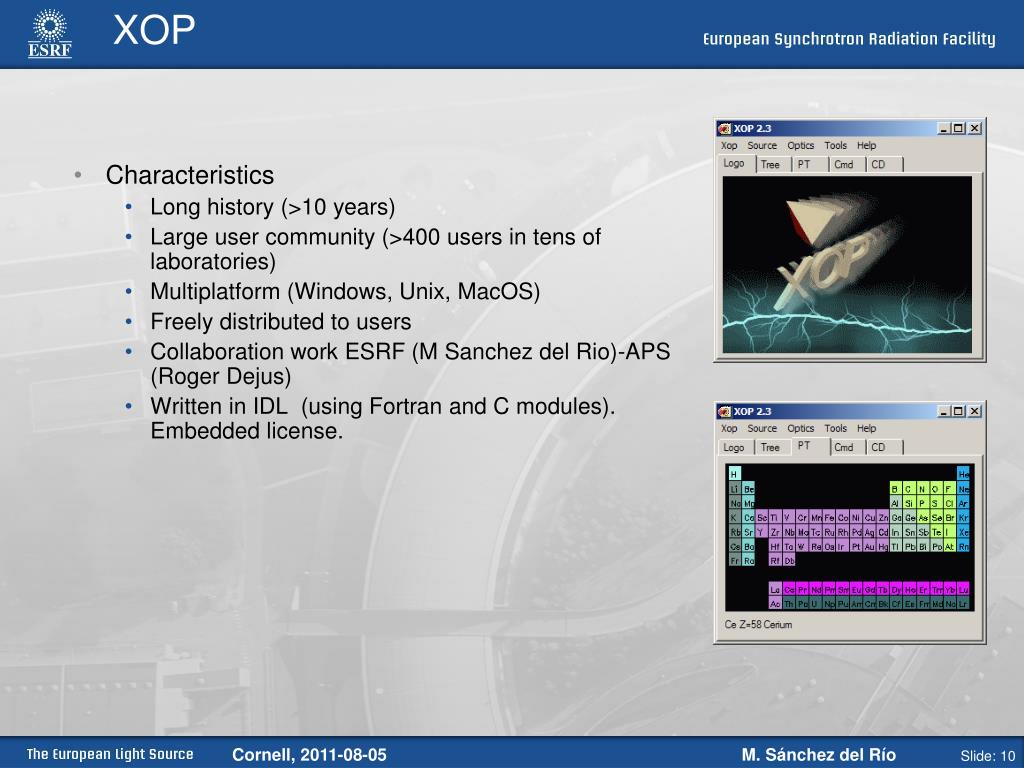The image size is (1024, 768).
Task: Select rutherfordium (Rf) in the periodic table
Action: coord(775,559)
